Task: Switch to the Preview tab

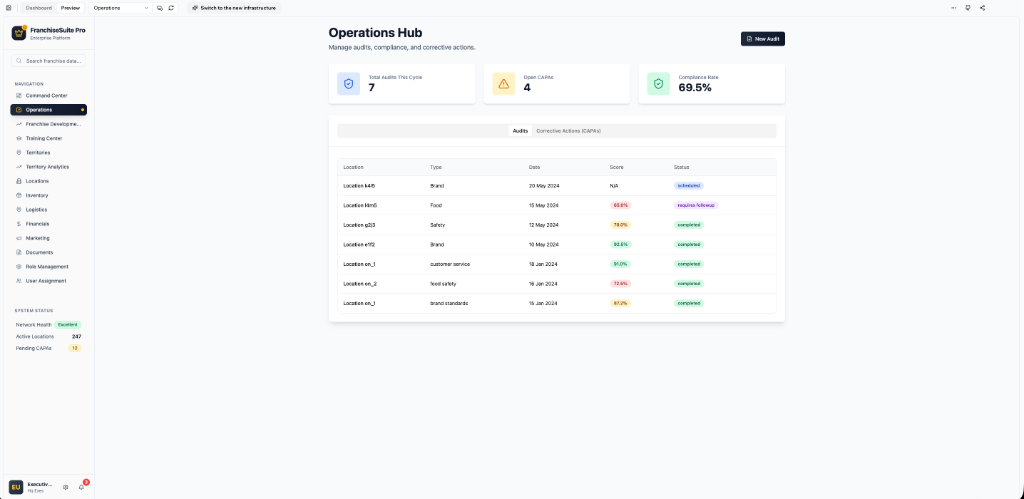Action: point(71,8)
